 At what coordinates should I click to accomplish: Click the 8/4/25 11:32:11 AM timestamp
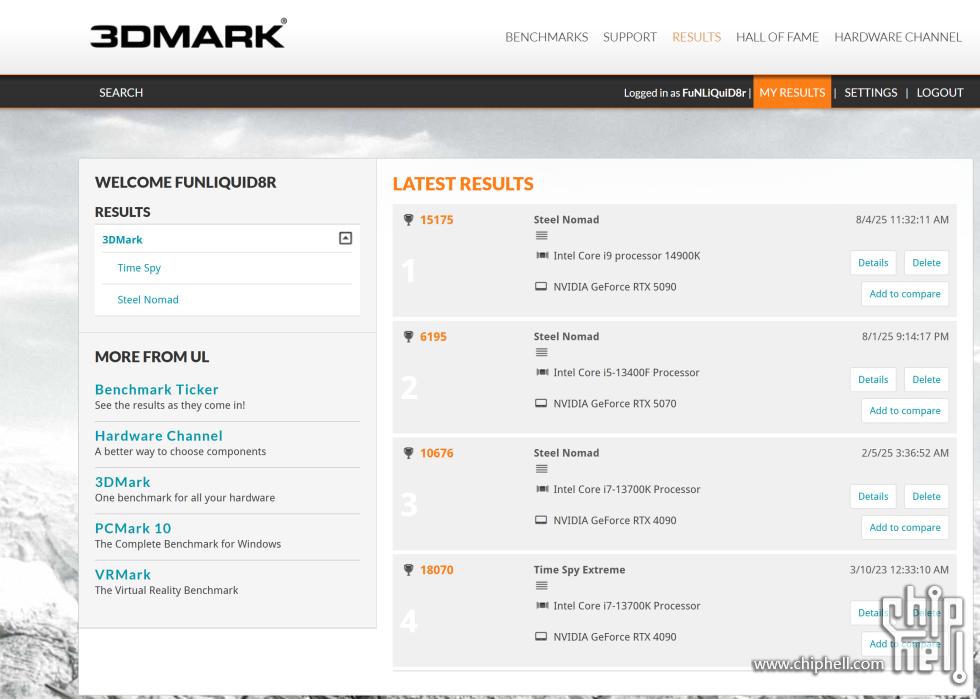(902, 219)
